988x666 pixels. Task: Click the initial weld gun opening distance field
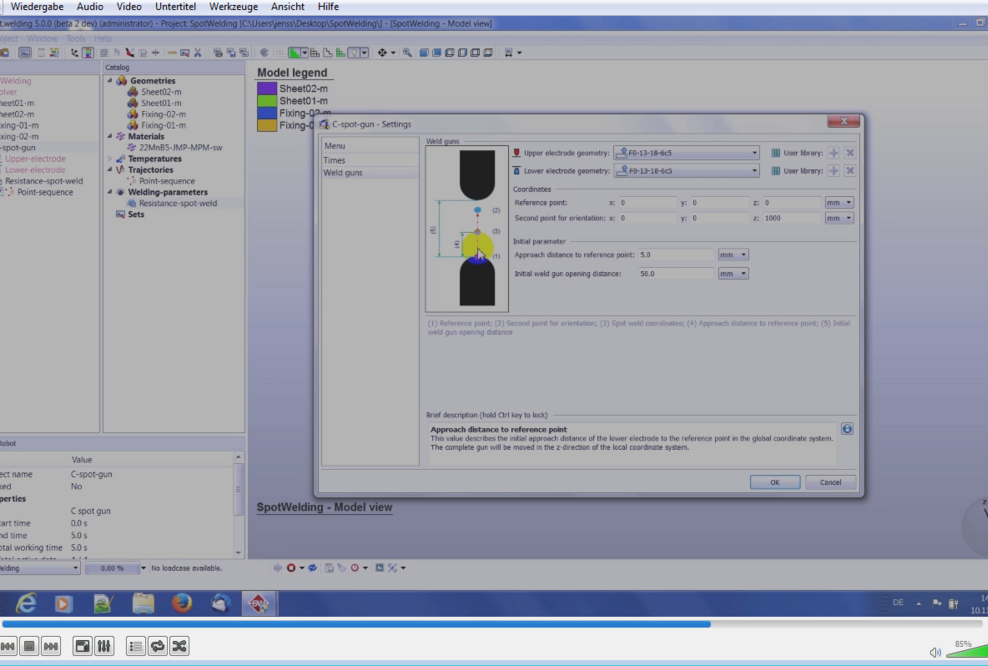click(x=676, y=273)
